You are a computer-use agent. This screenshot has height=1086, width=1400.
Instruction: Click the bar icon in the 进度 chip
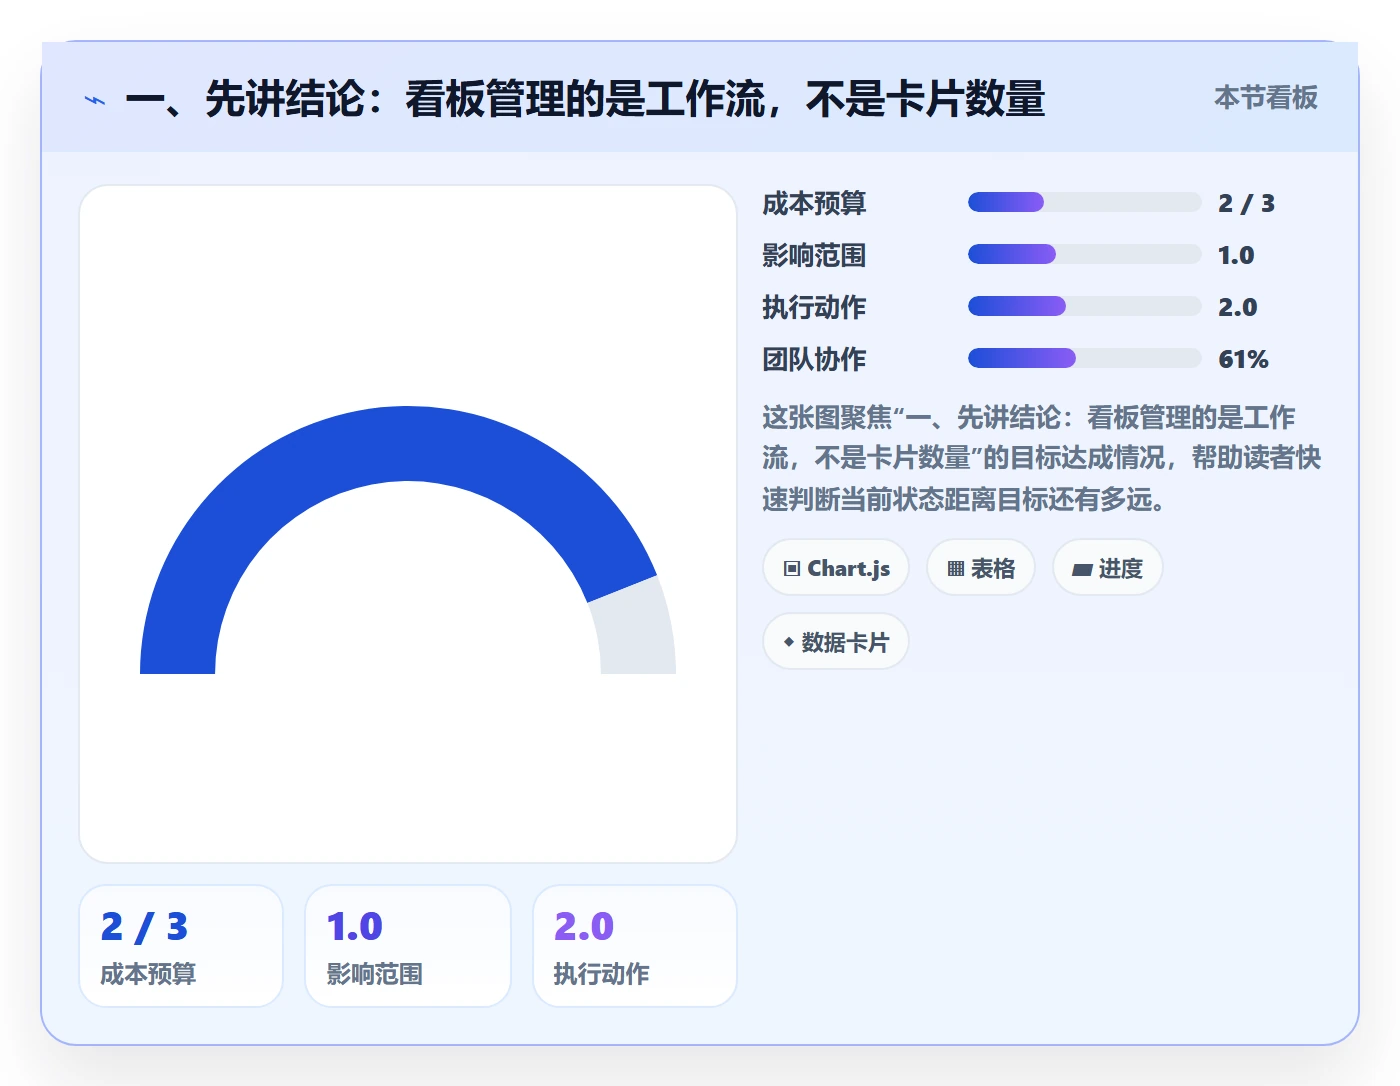1082,570
